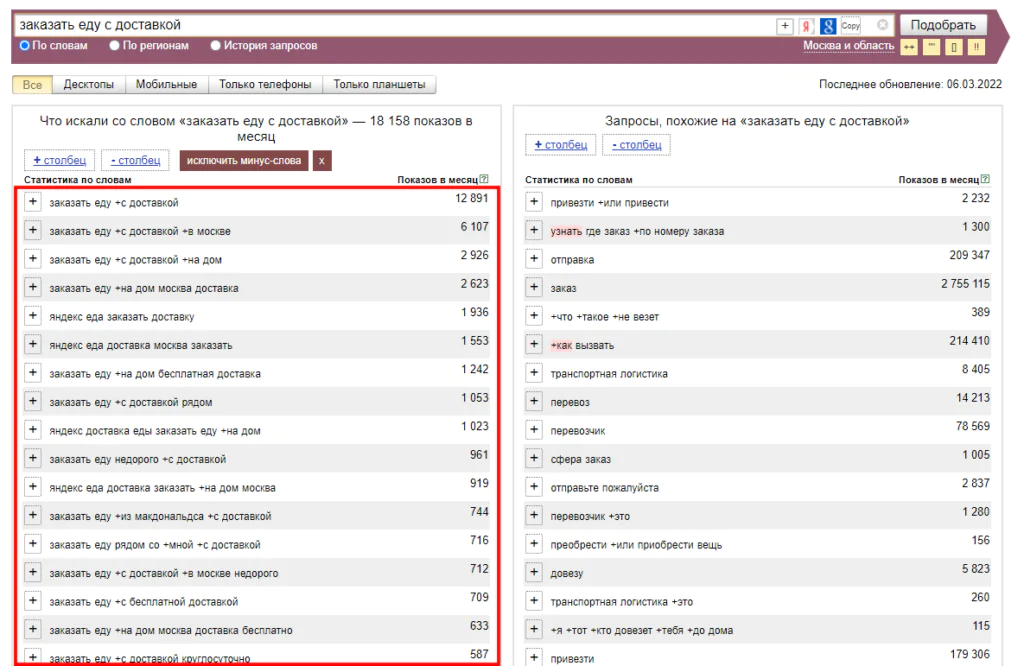Add similar query сфера заказ with plus
1024x666 pixels.
(x=534, y=458)
